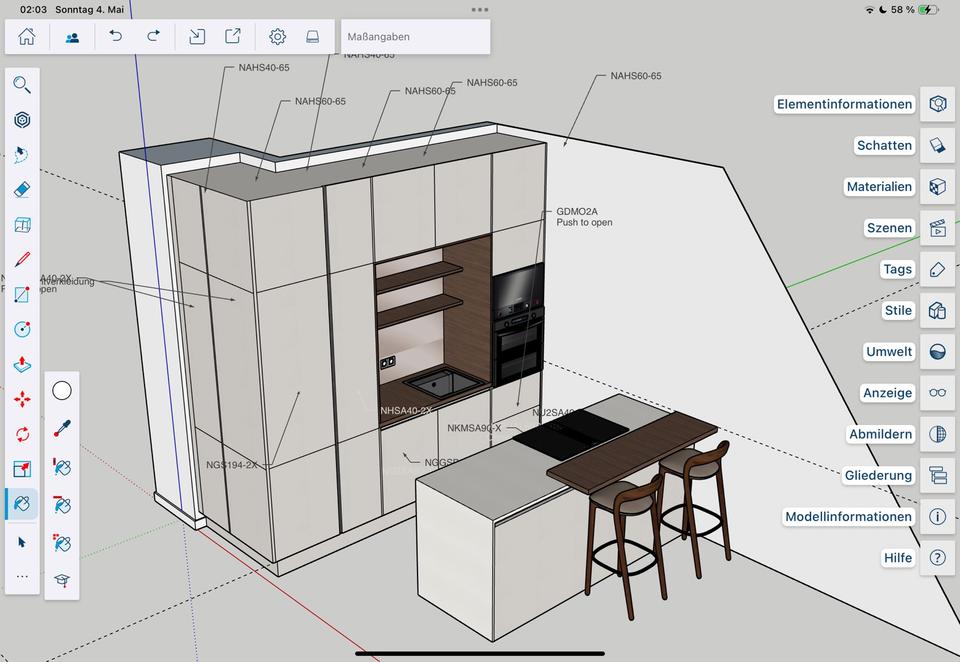Activate the Push/Pull tool

22,364
